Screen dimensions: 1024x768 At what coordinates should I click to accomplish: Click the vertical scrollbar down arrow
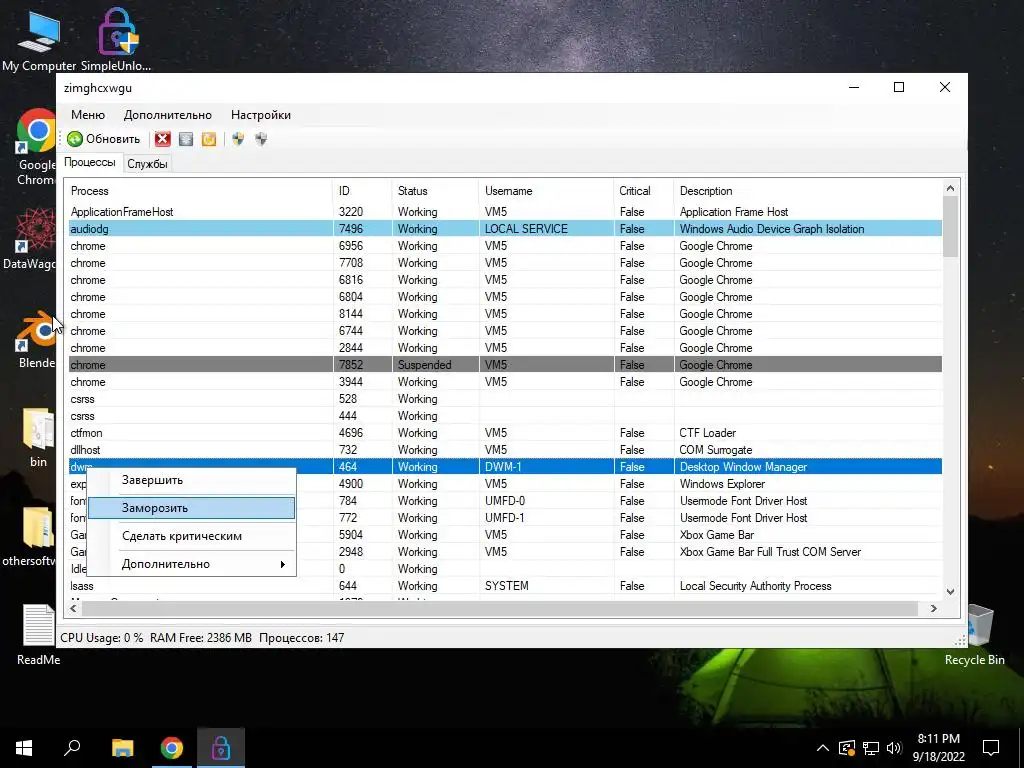pyautogui.click(x=950, y=592)
